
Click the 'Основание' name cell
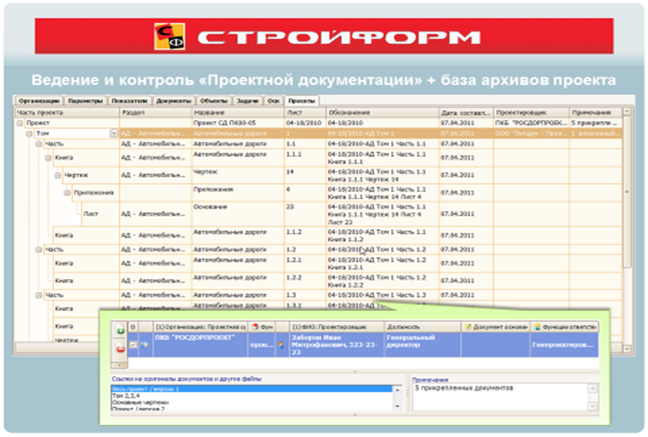coord(238,214)
